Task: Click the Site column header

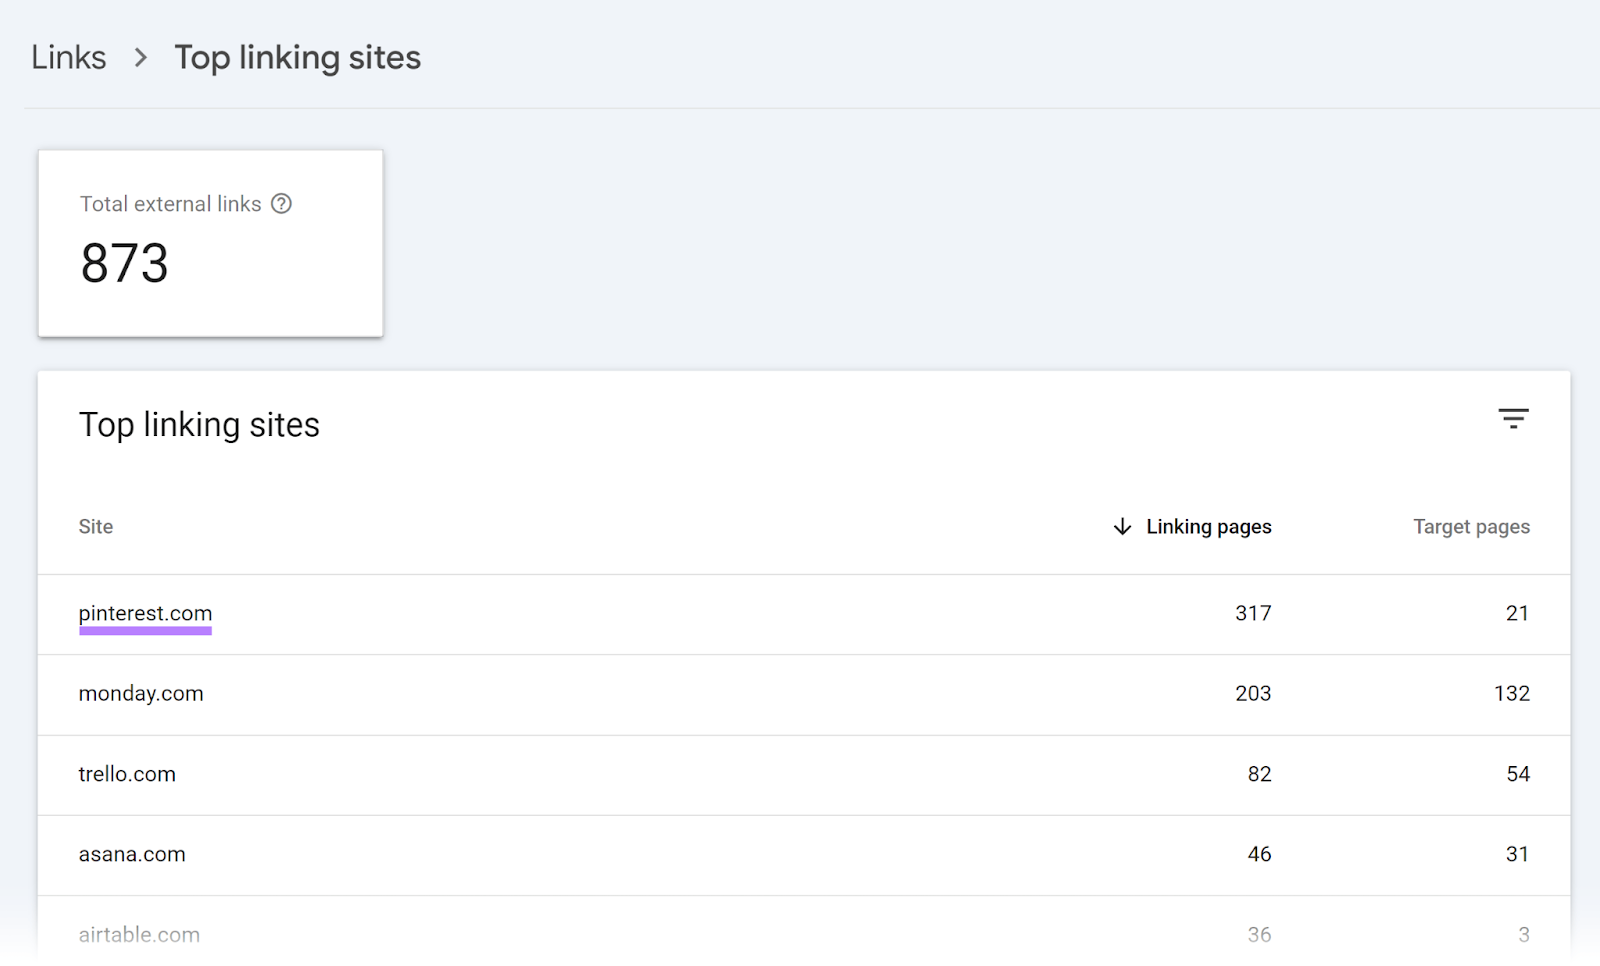Action: pyautogui.click(x=96, y=527)
